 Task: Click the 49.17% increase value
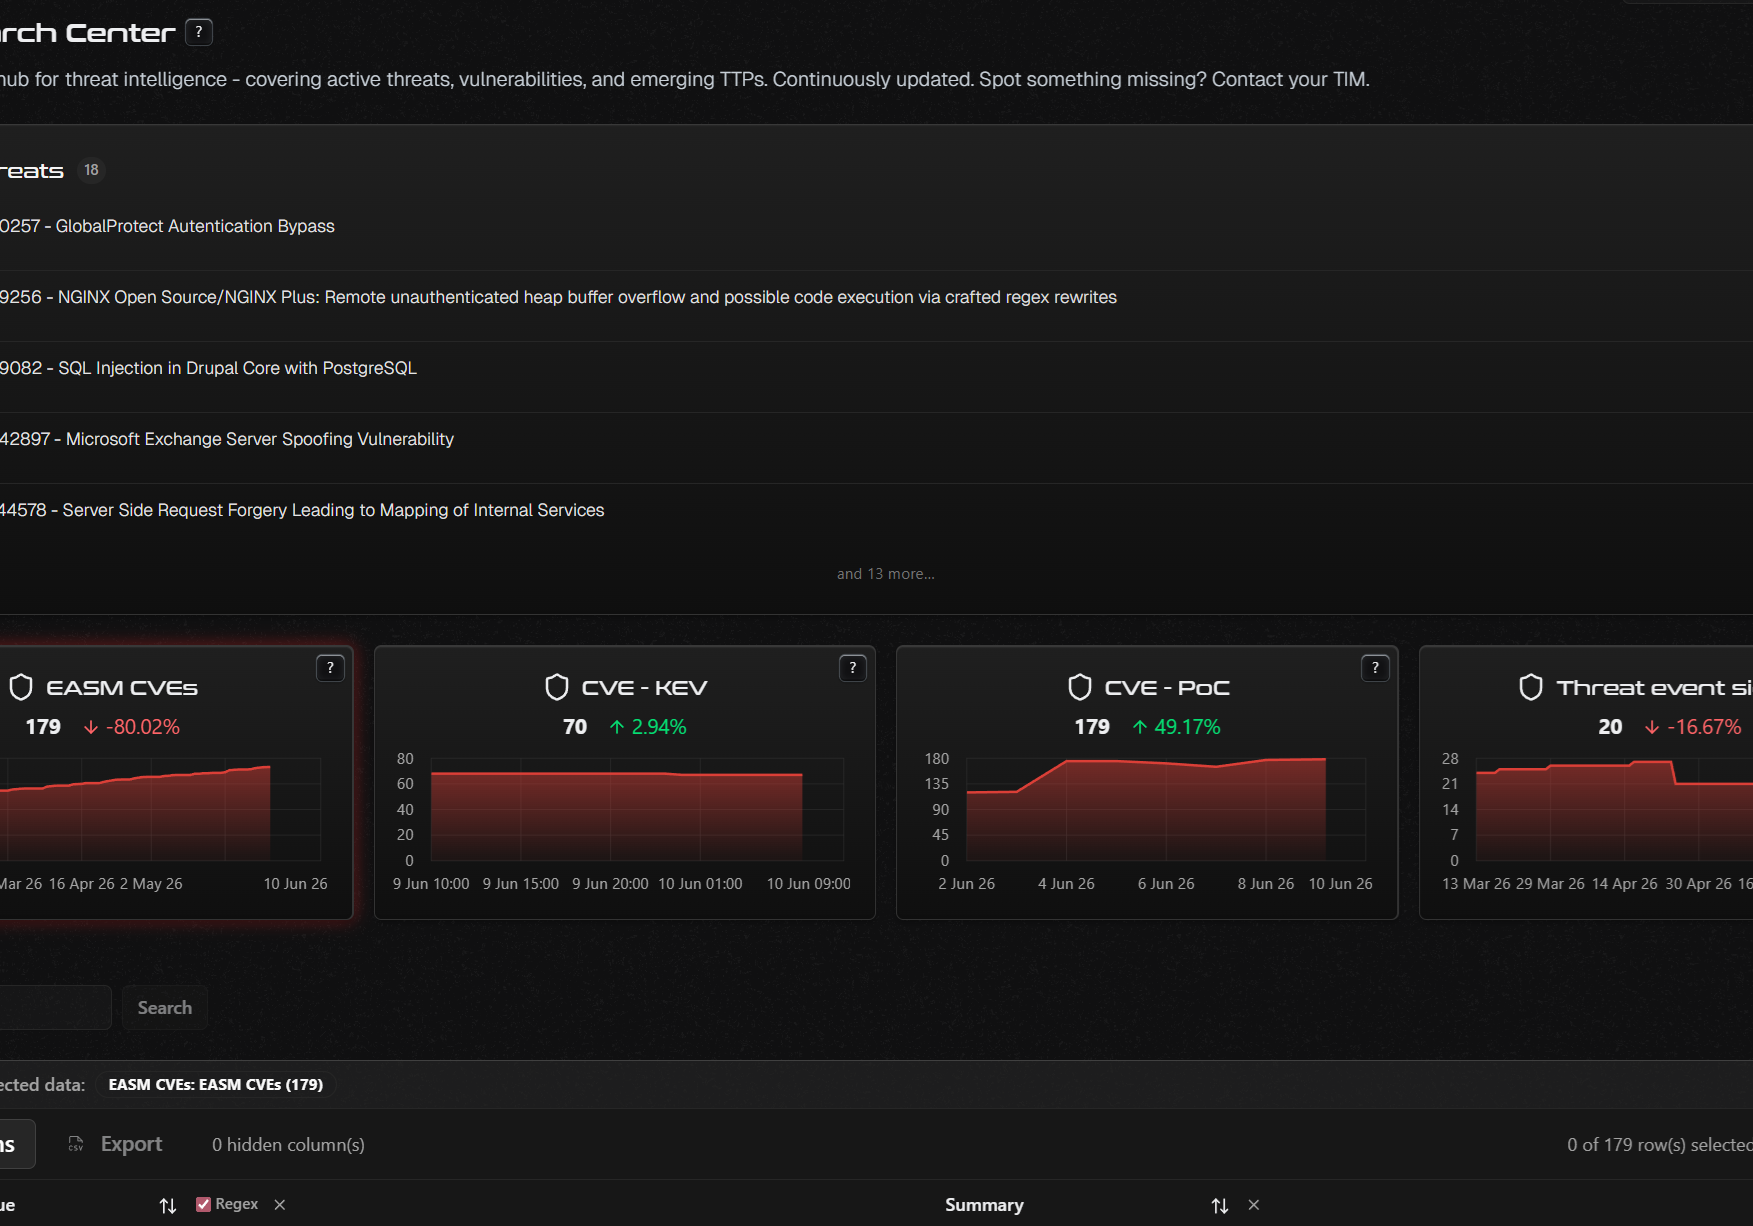[1176, 727]
